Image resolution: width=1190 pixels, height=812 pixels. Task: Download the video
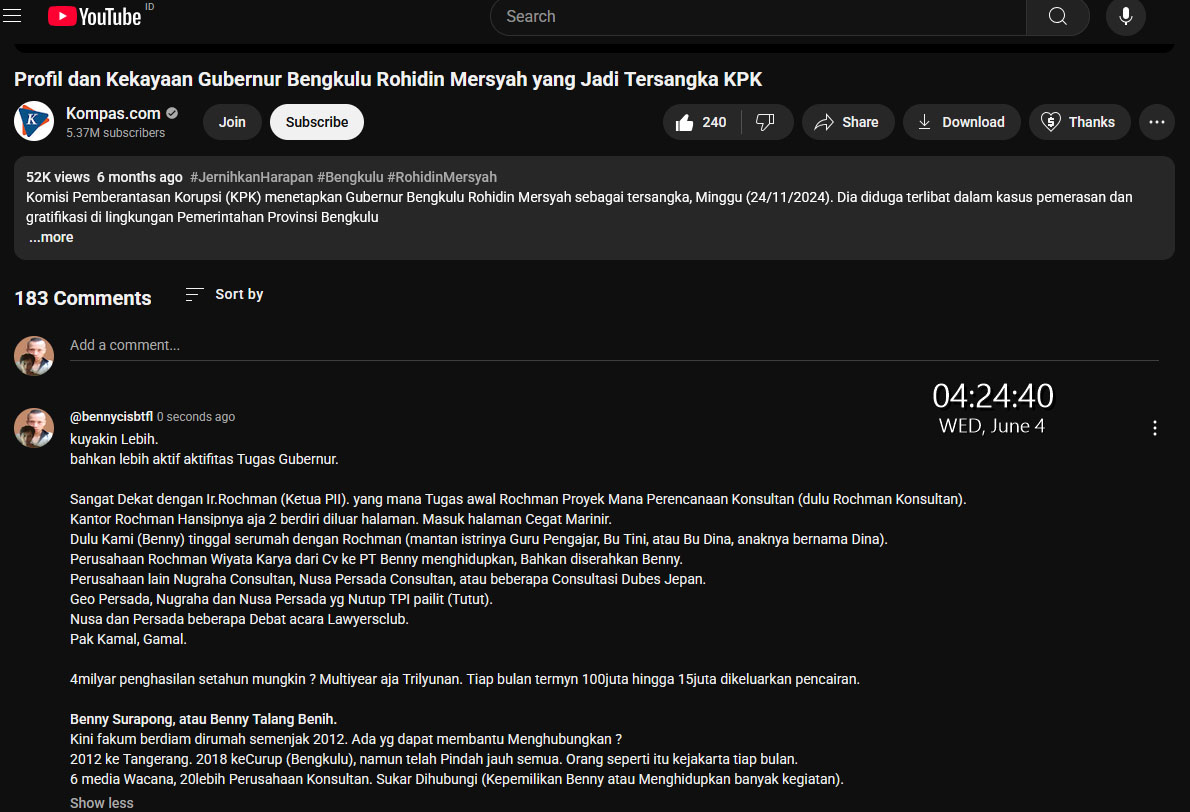point(962,122)
